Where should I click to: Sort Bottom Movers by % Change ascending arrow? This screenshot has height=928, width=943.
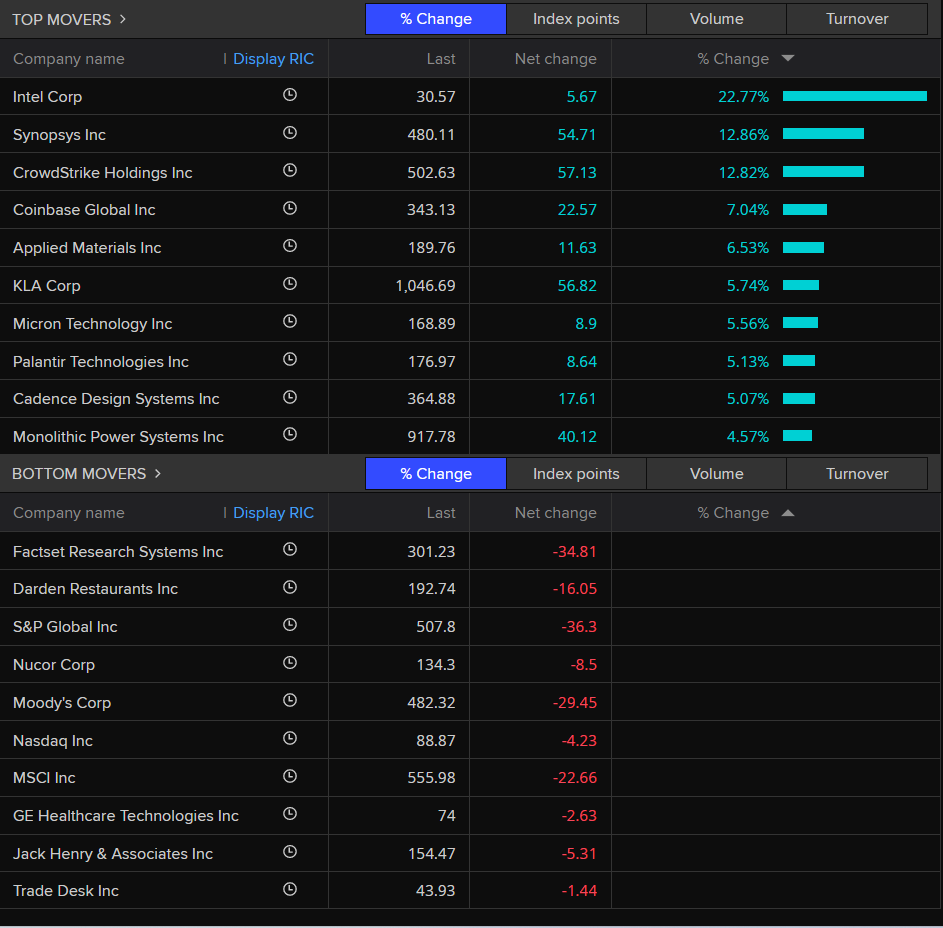coord(788,513)
